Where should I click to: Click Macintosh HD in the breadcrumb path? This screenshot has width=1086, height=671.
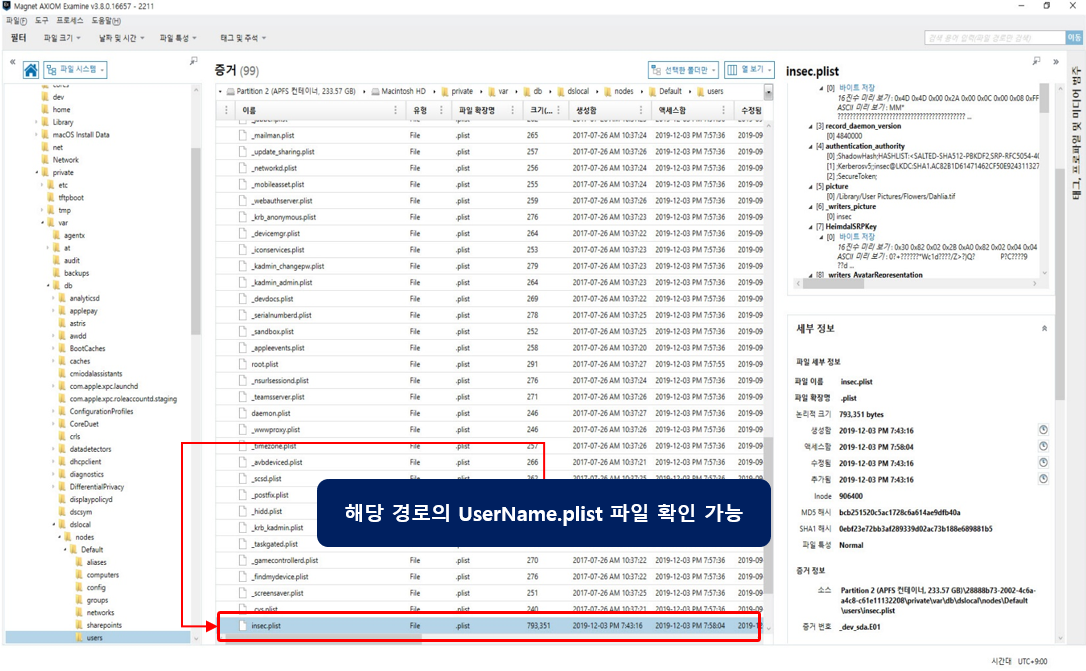coord(406,91)
